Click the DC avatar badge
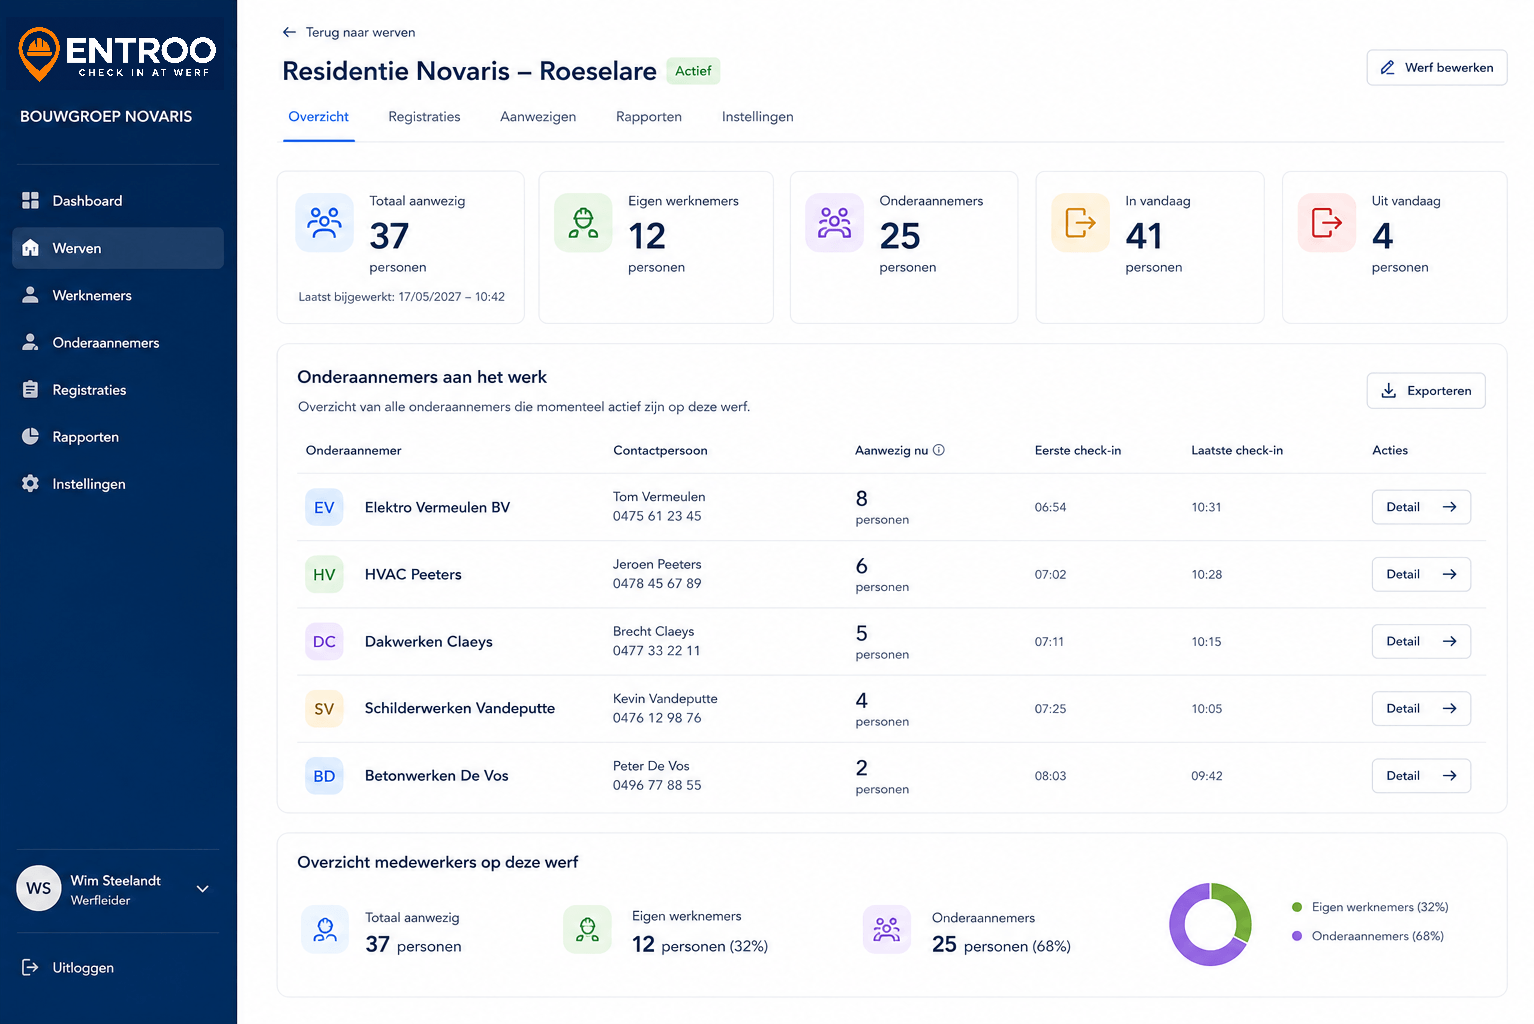This screenshot has width=1534, height=1024. (x=324, y=641)
